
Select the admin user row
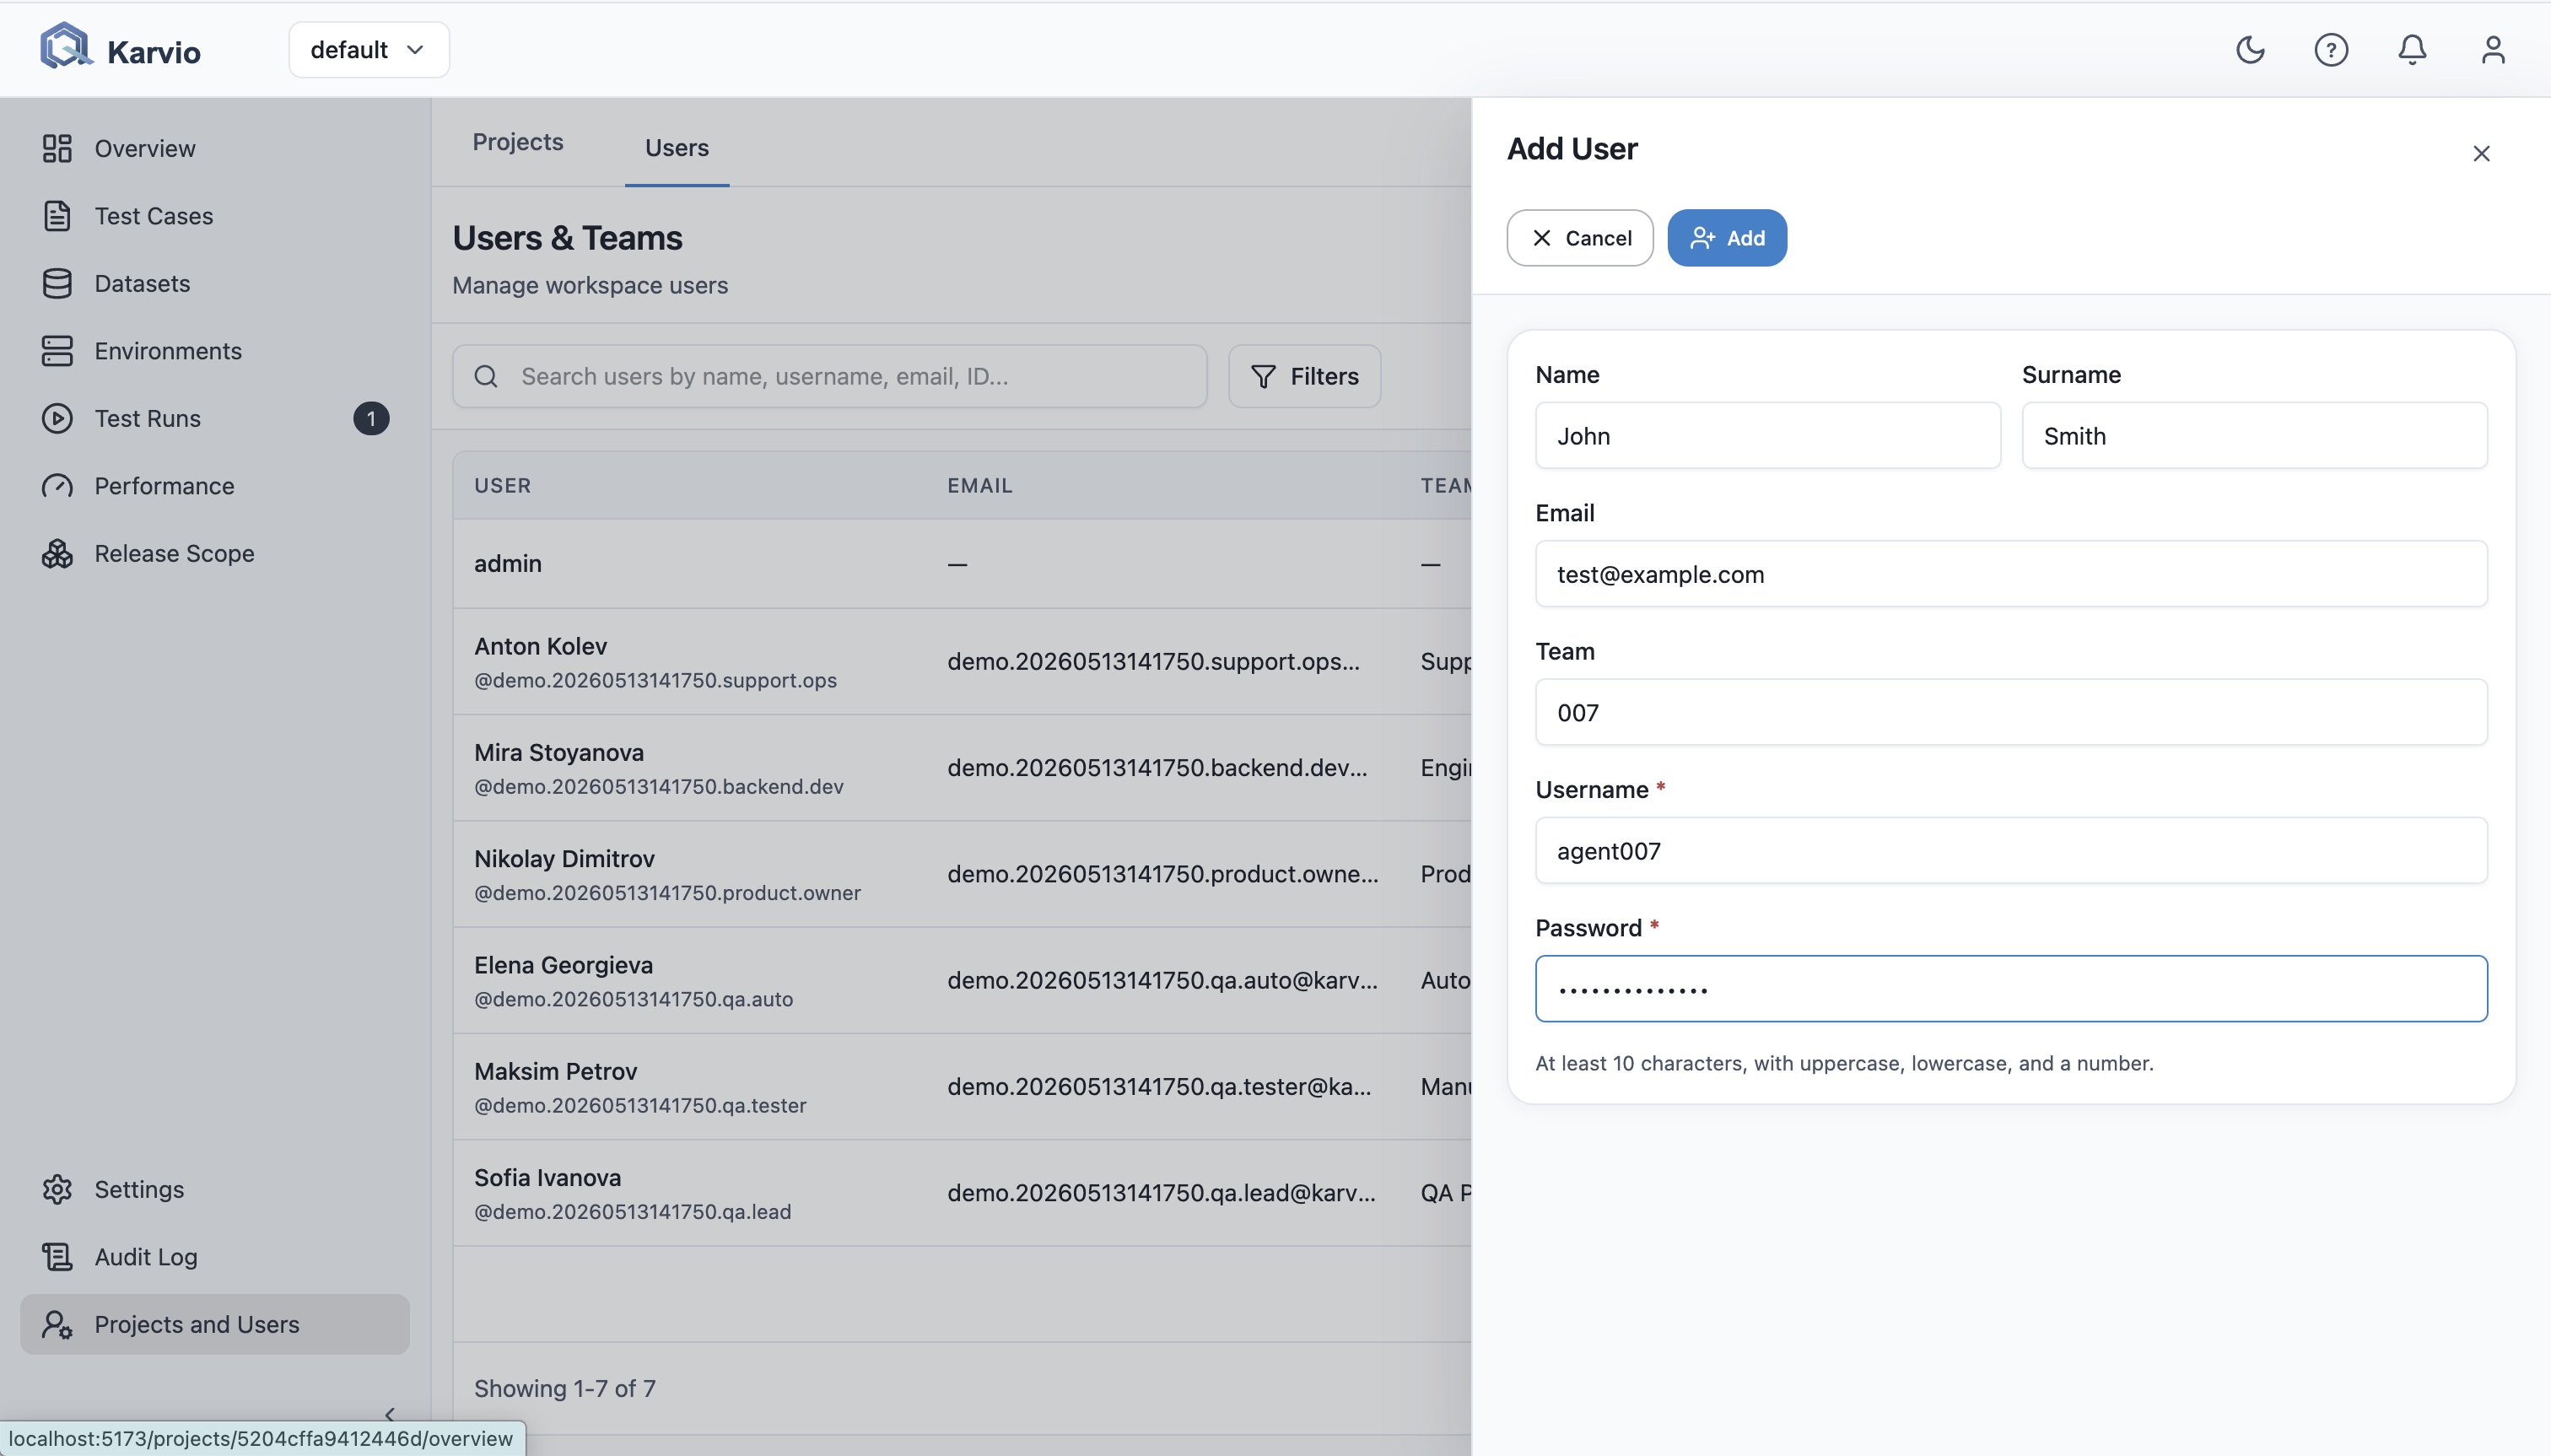962,564
